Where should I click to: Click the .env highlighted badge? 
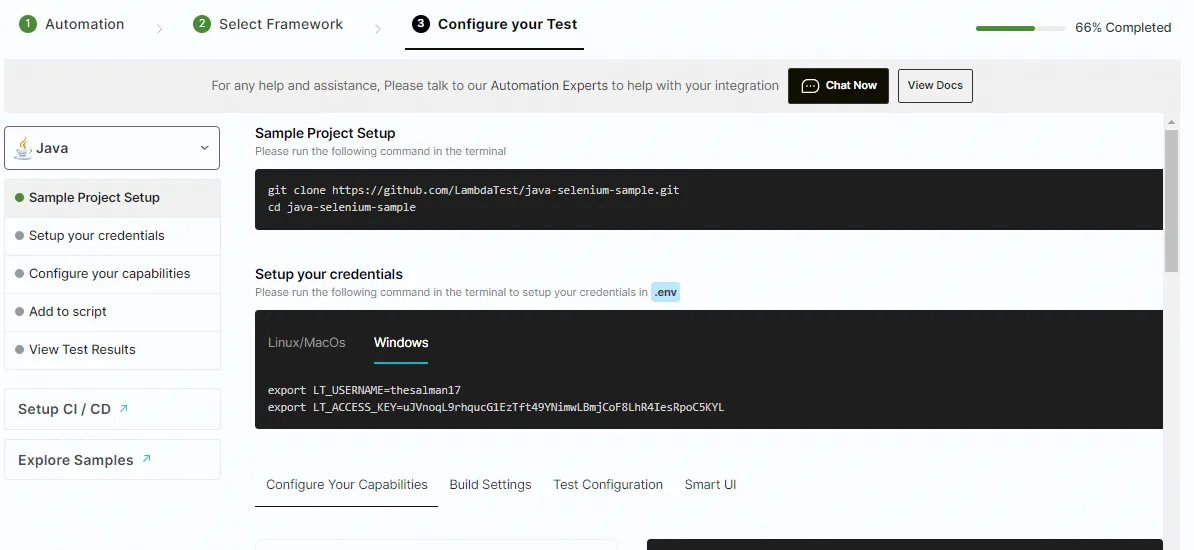666,292
